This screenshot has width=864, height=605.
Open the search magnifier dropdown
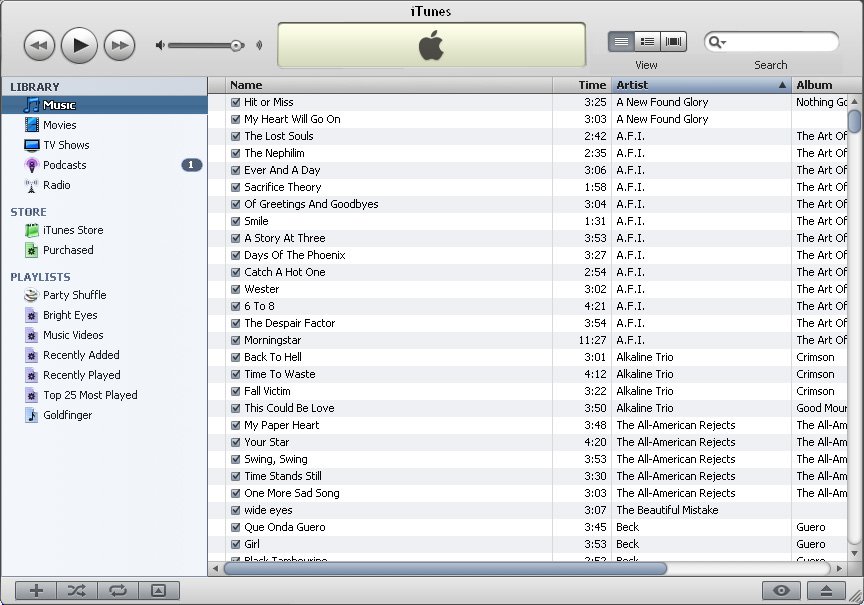(717, 42)
